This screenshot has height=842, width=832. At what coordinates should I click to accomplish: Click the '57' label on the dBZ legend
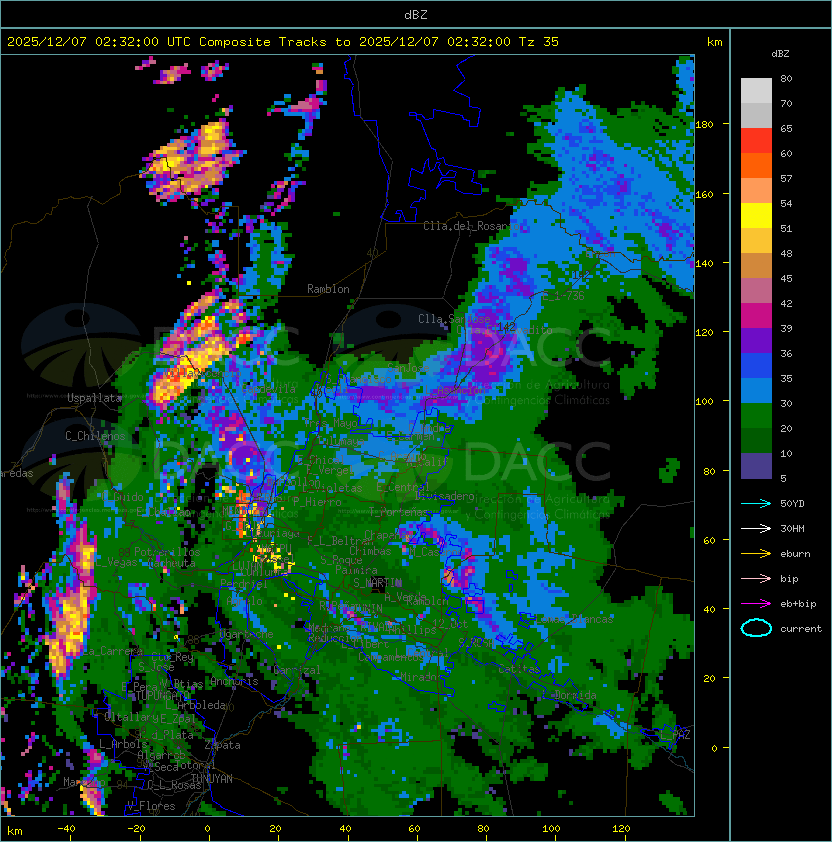click(x=786, y=178)
